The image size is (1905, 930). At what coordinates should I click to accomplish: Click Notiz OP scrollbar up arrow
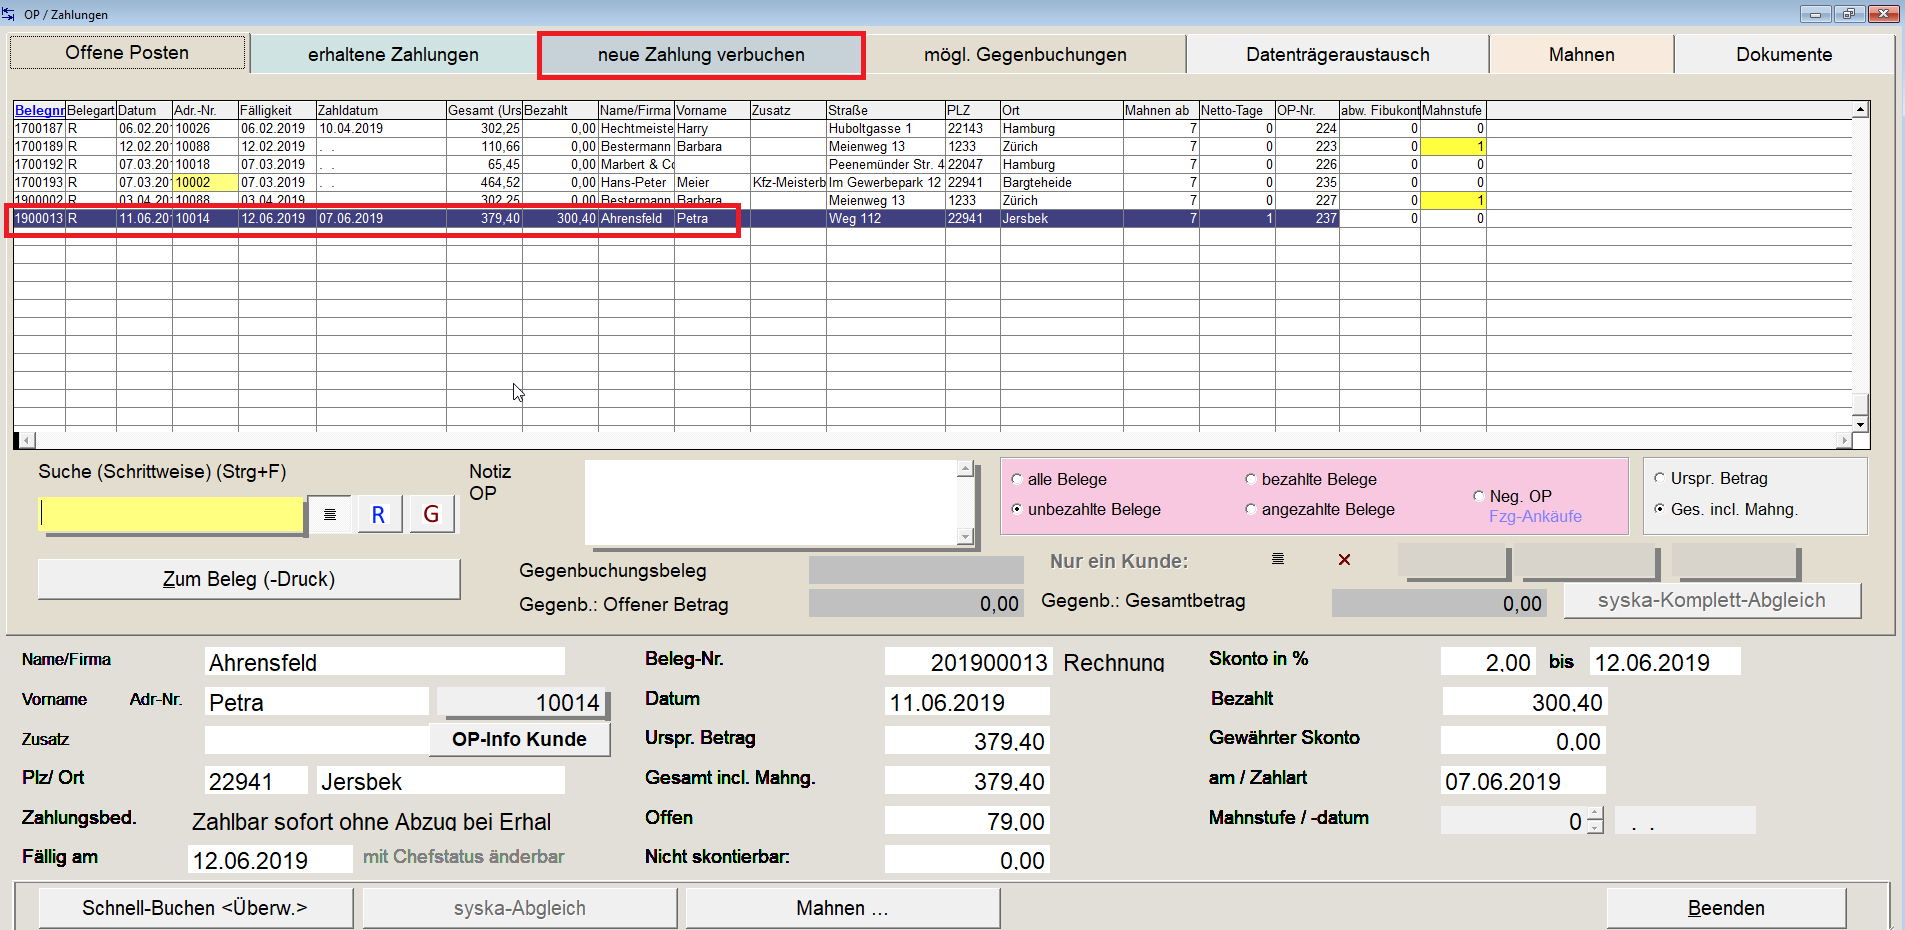(965, 469)
